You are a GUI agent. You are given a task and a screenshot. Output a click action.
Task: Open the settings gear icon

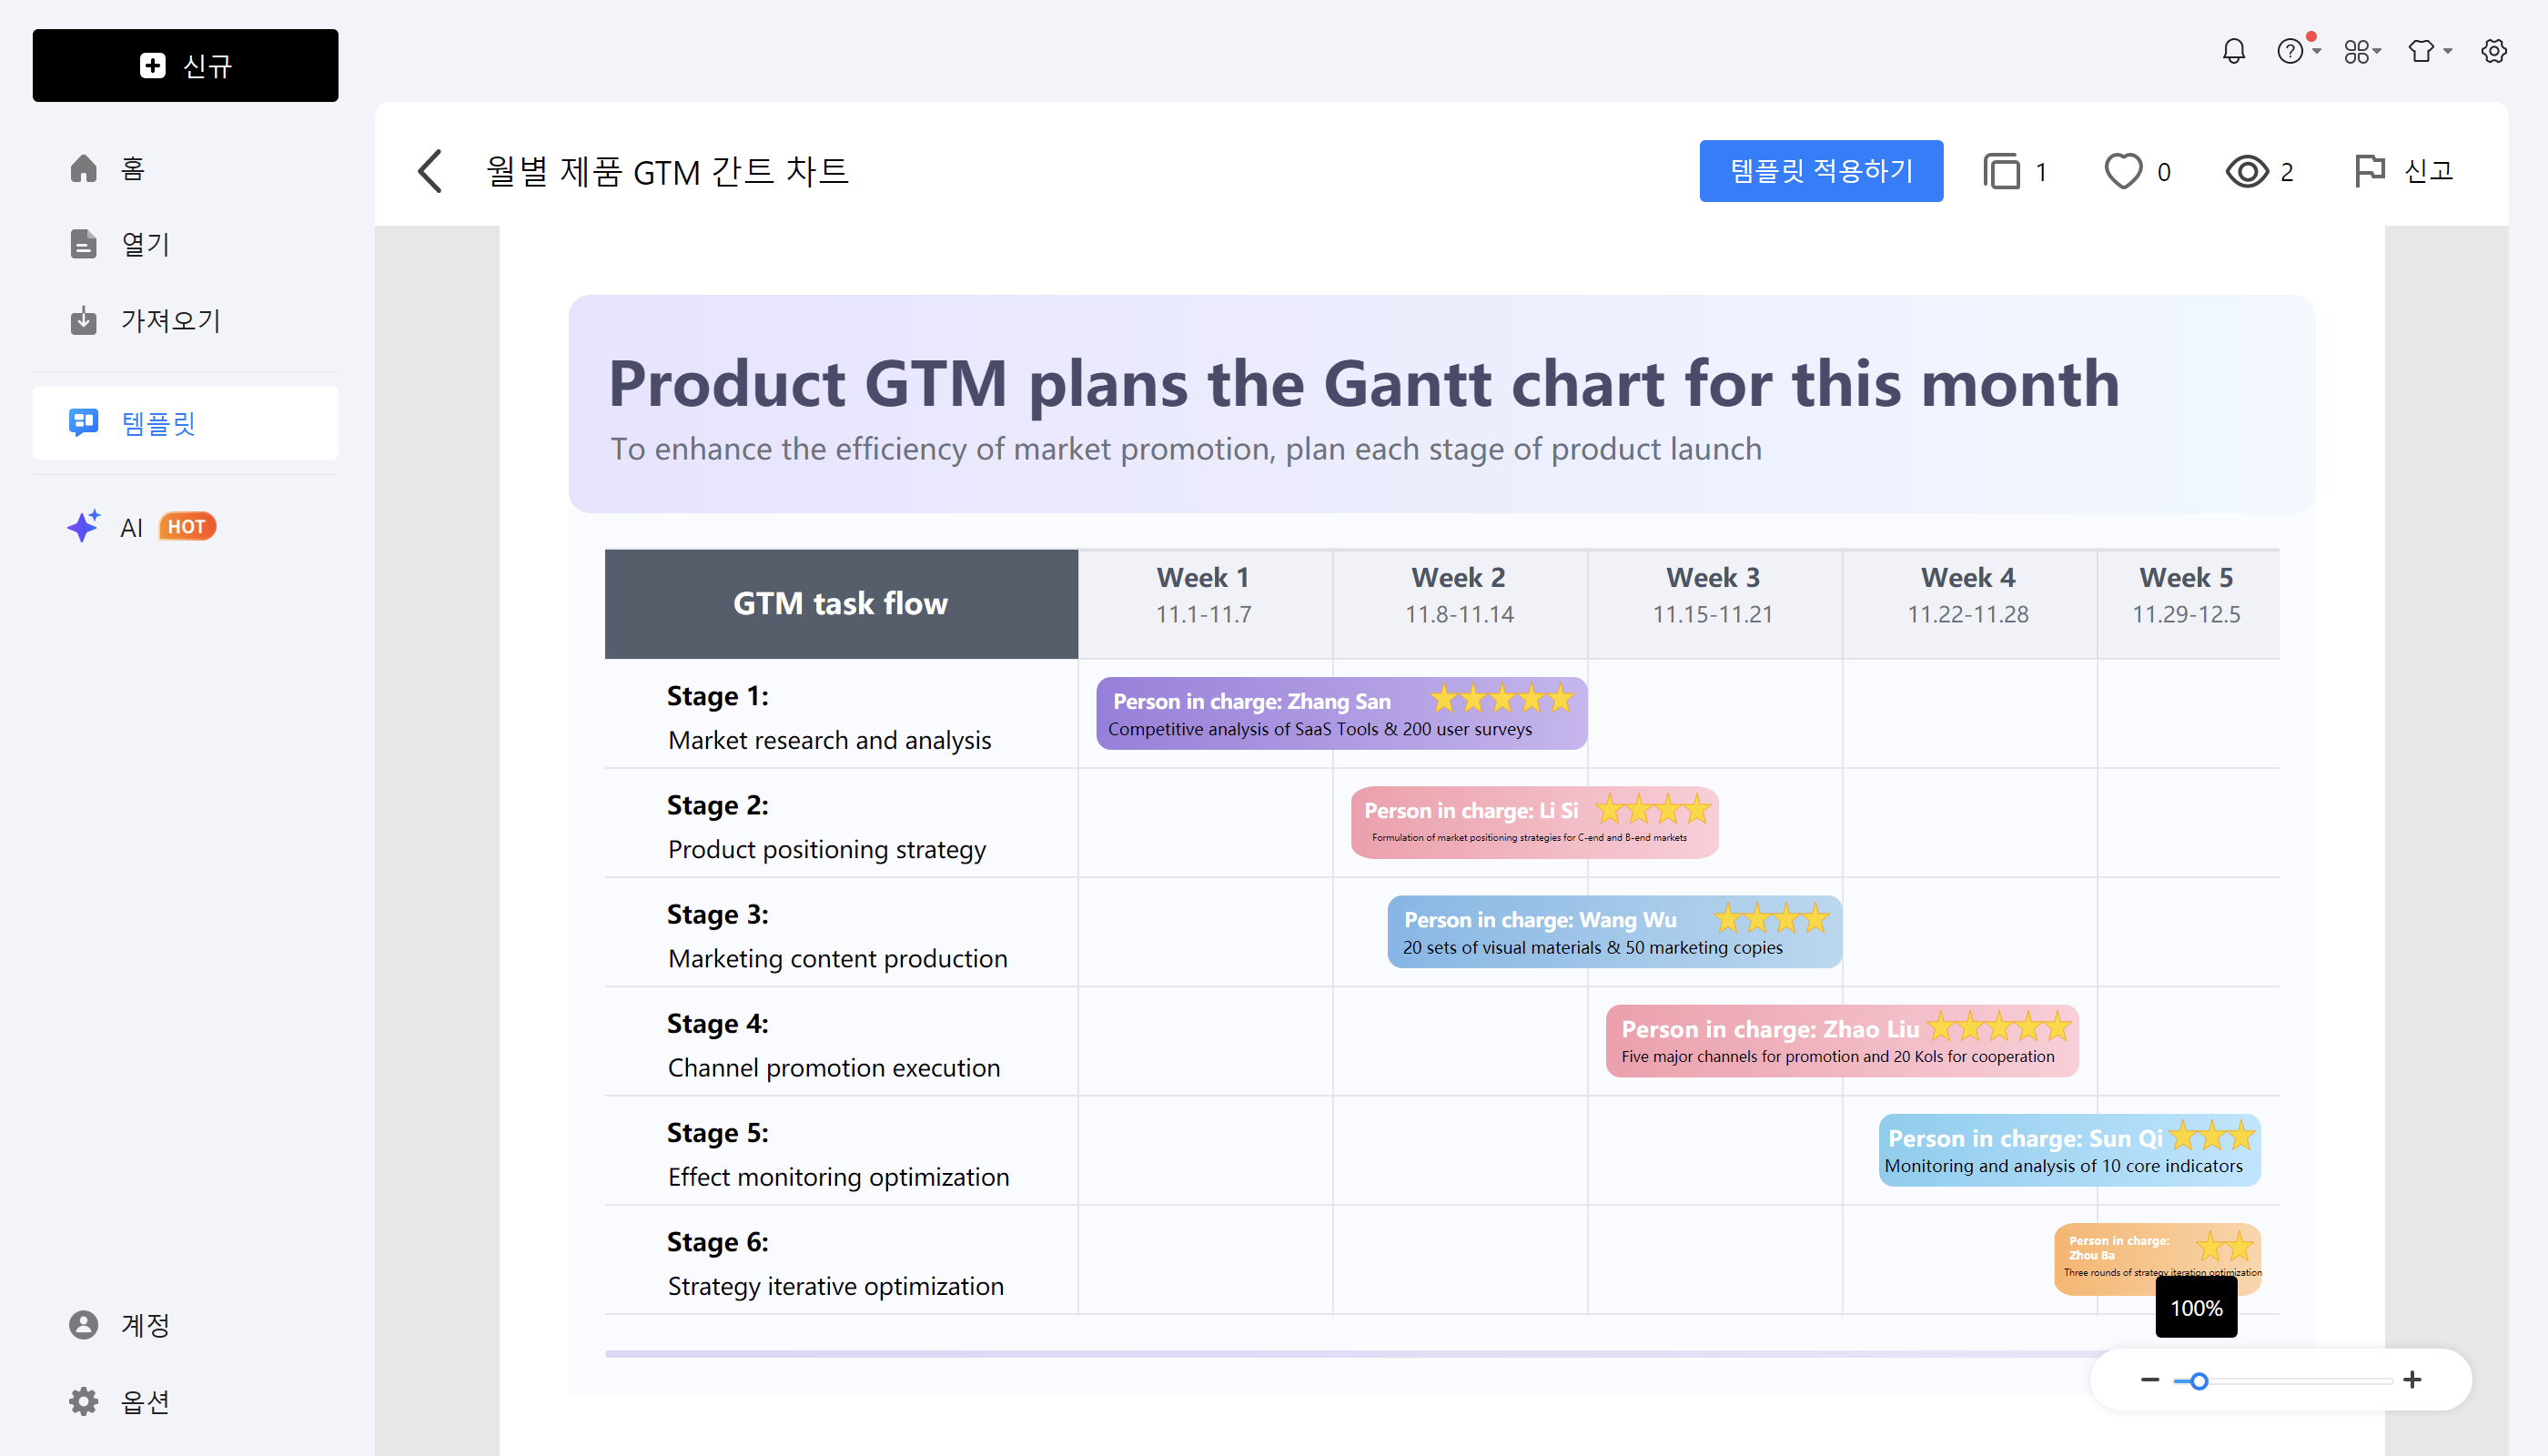(2493, 51)
